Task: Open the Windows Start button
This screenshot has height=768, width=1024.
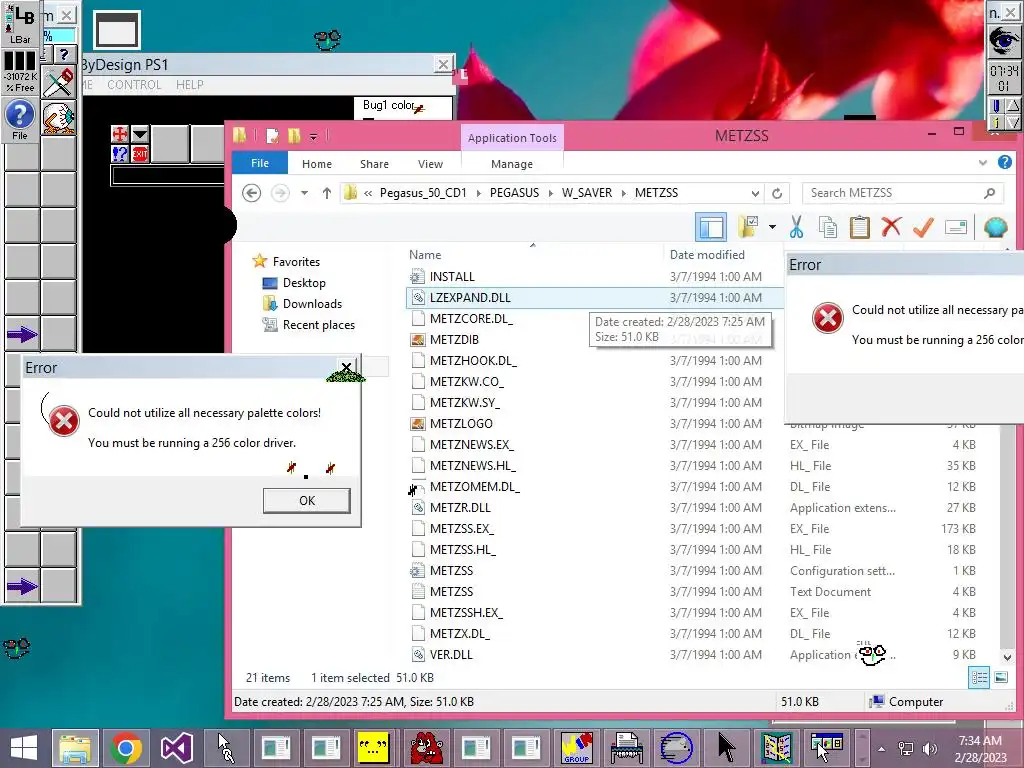Action: point(24,748)
